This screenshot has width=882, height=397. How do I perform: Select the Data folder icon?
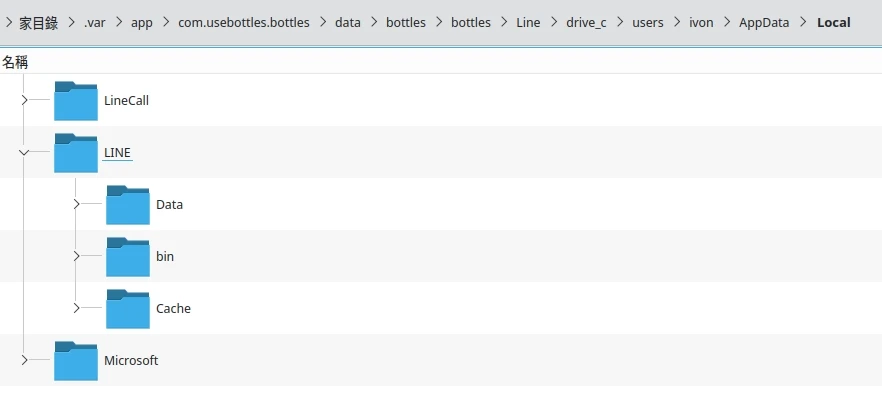(128, 205)
